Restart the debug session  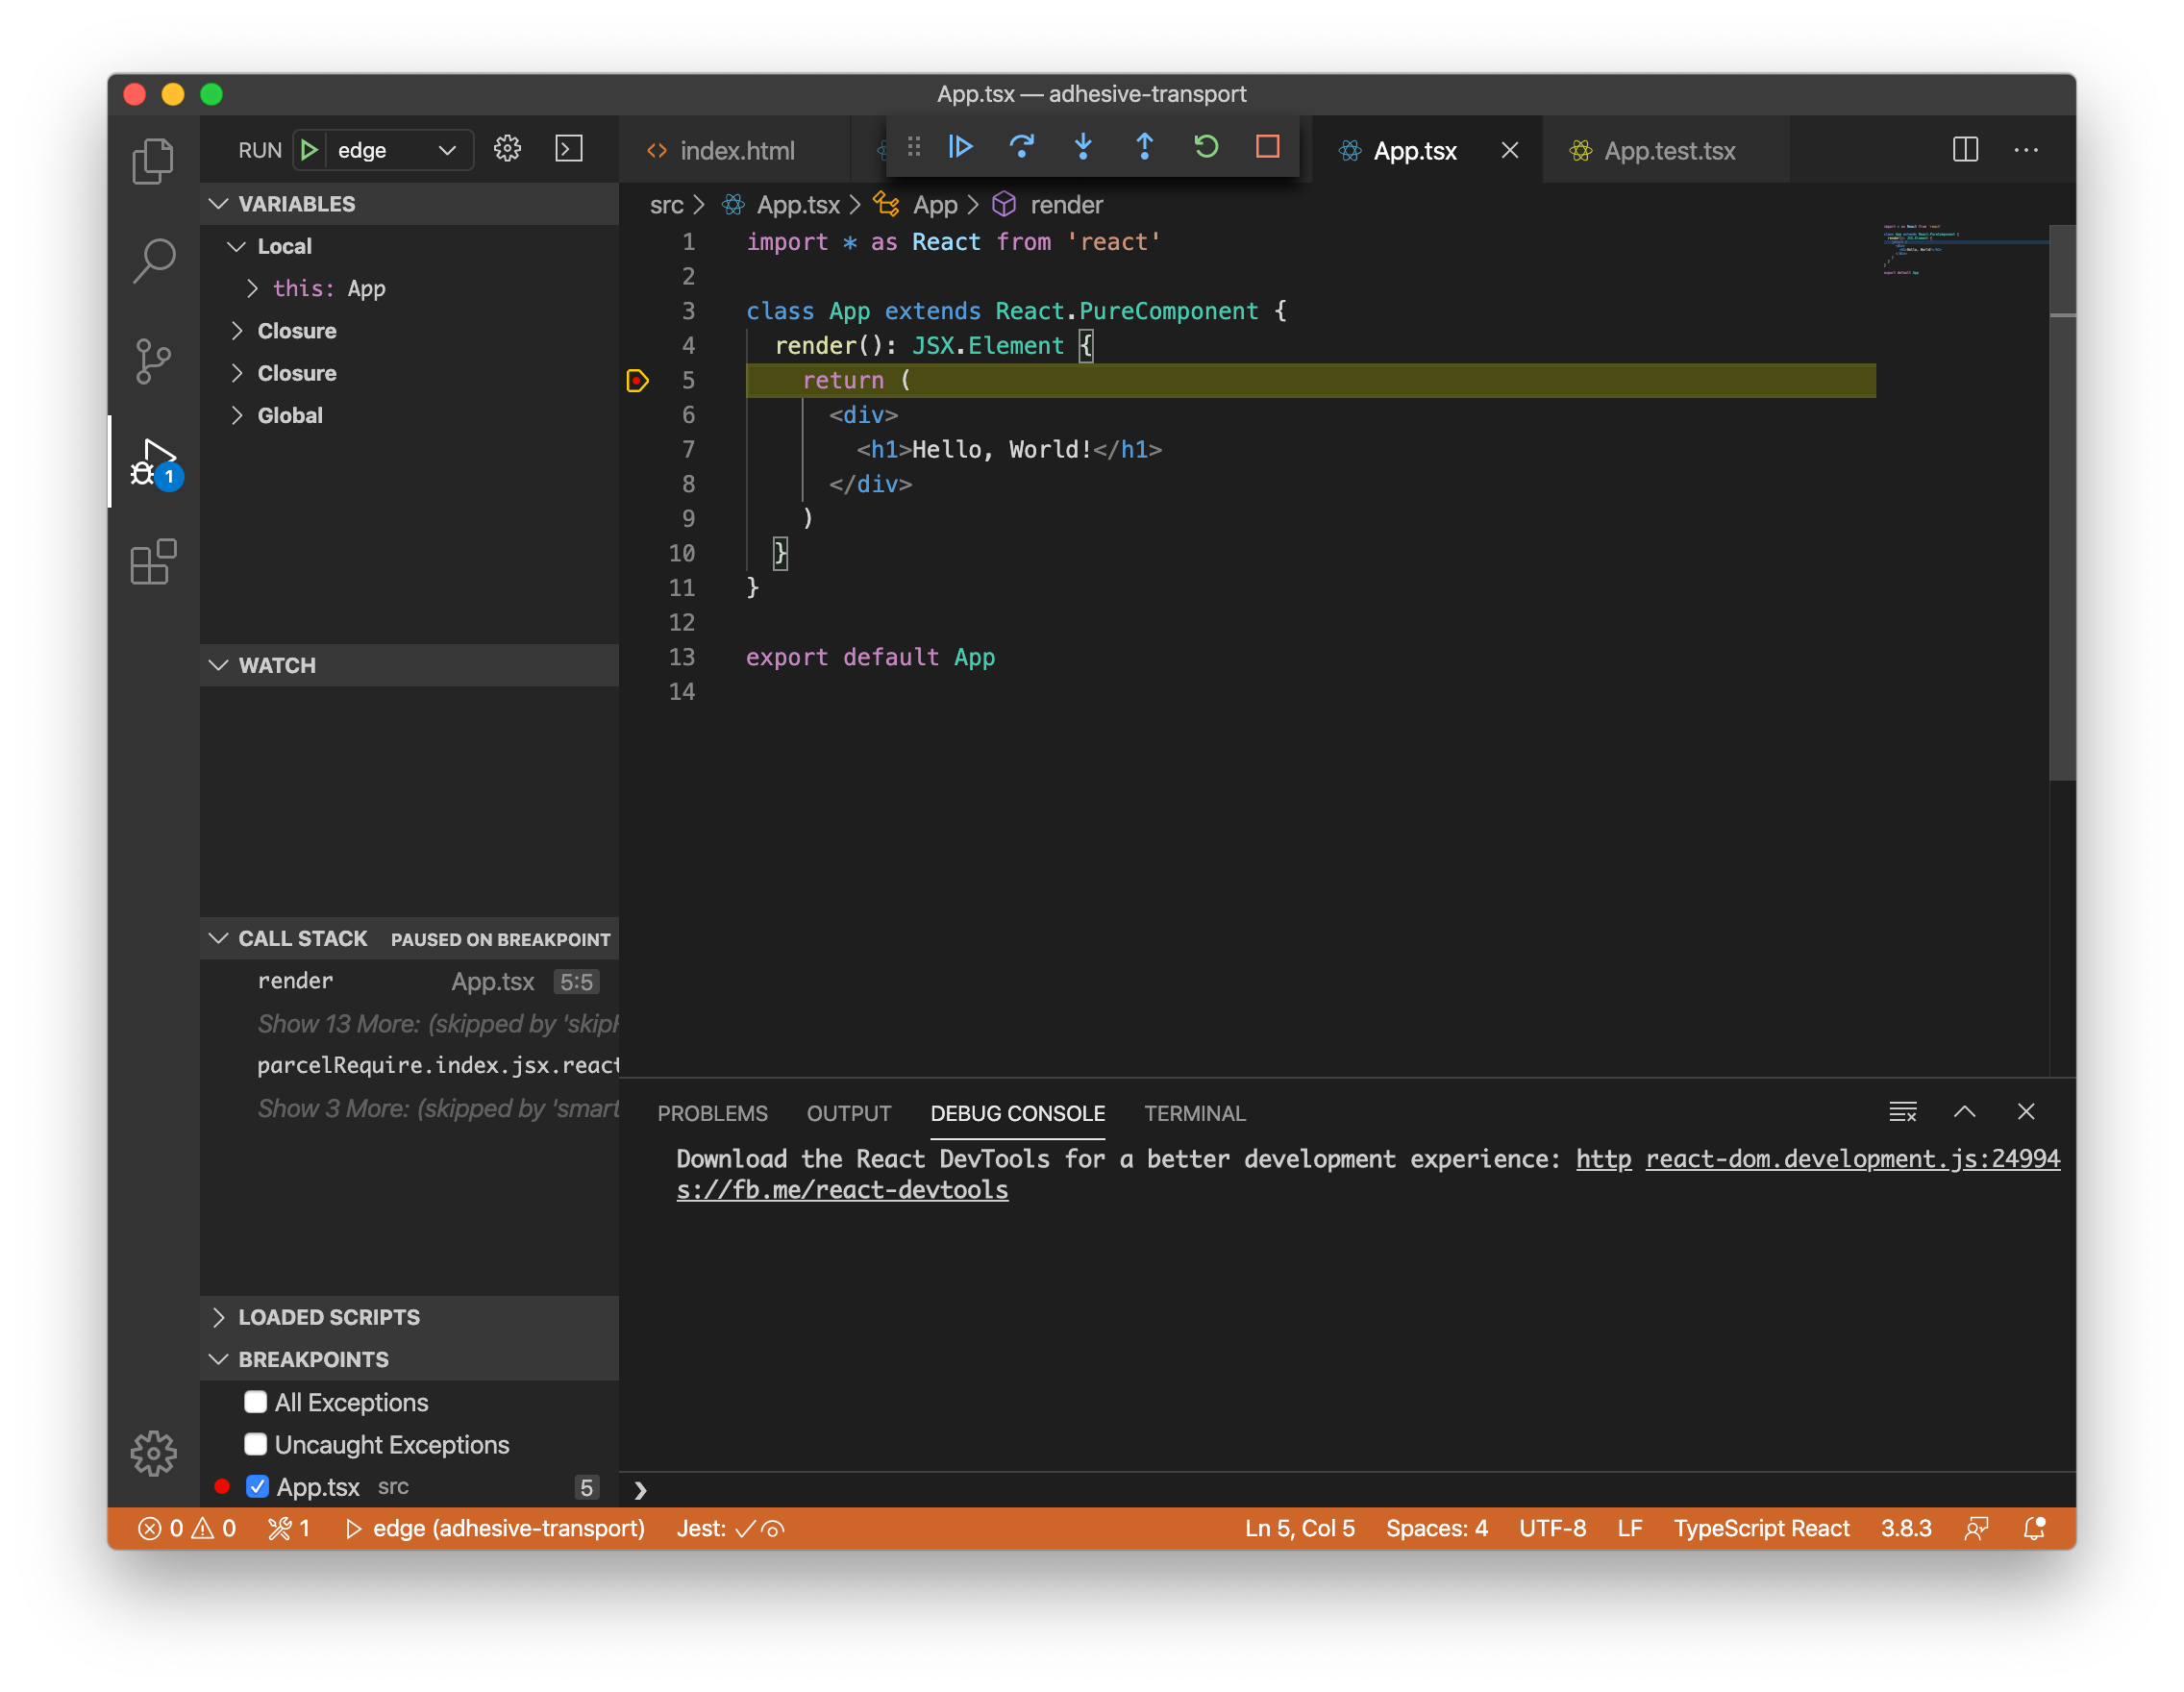1206,146
